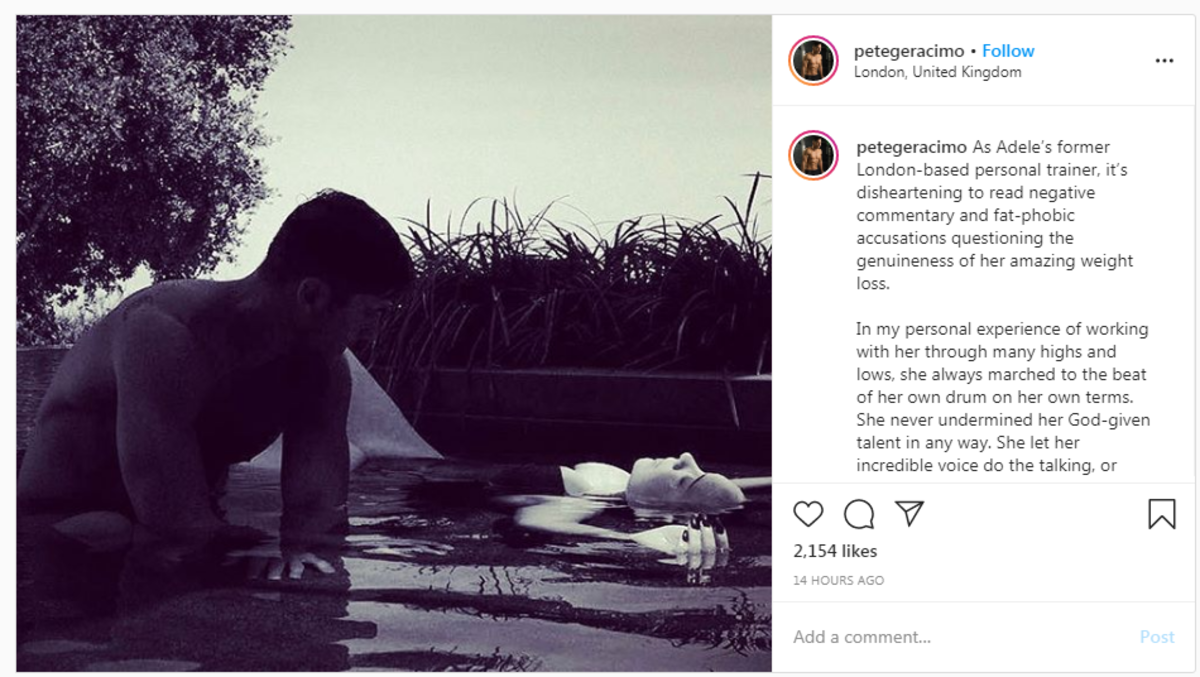Click the caption paragraph about Adele's weight loss

[1000, 215]
